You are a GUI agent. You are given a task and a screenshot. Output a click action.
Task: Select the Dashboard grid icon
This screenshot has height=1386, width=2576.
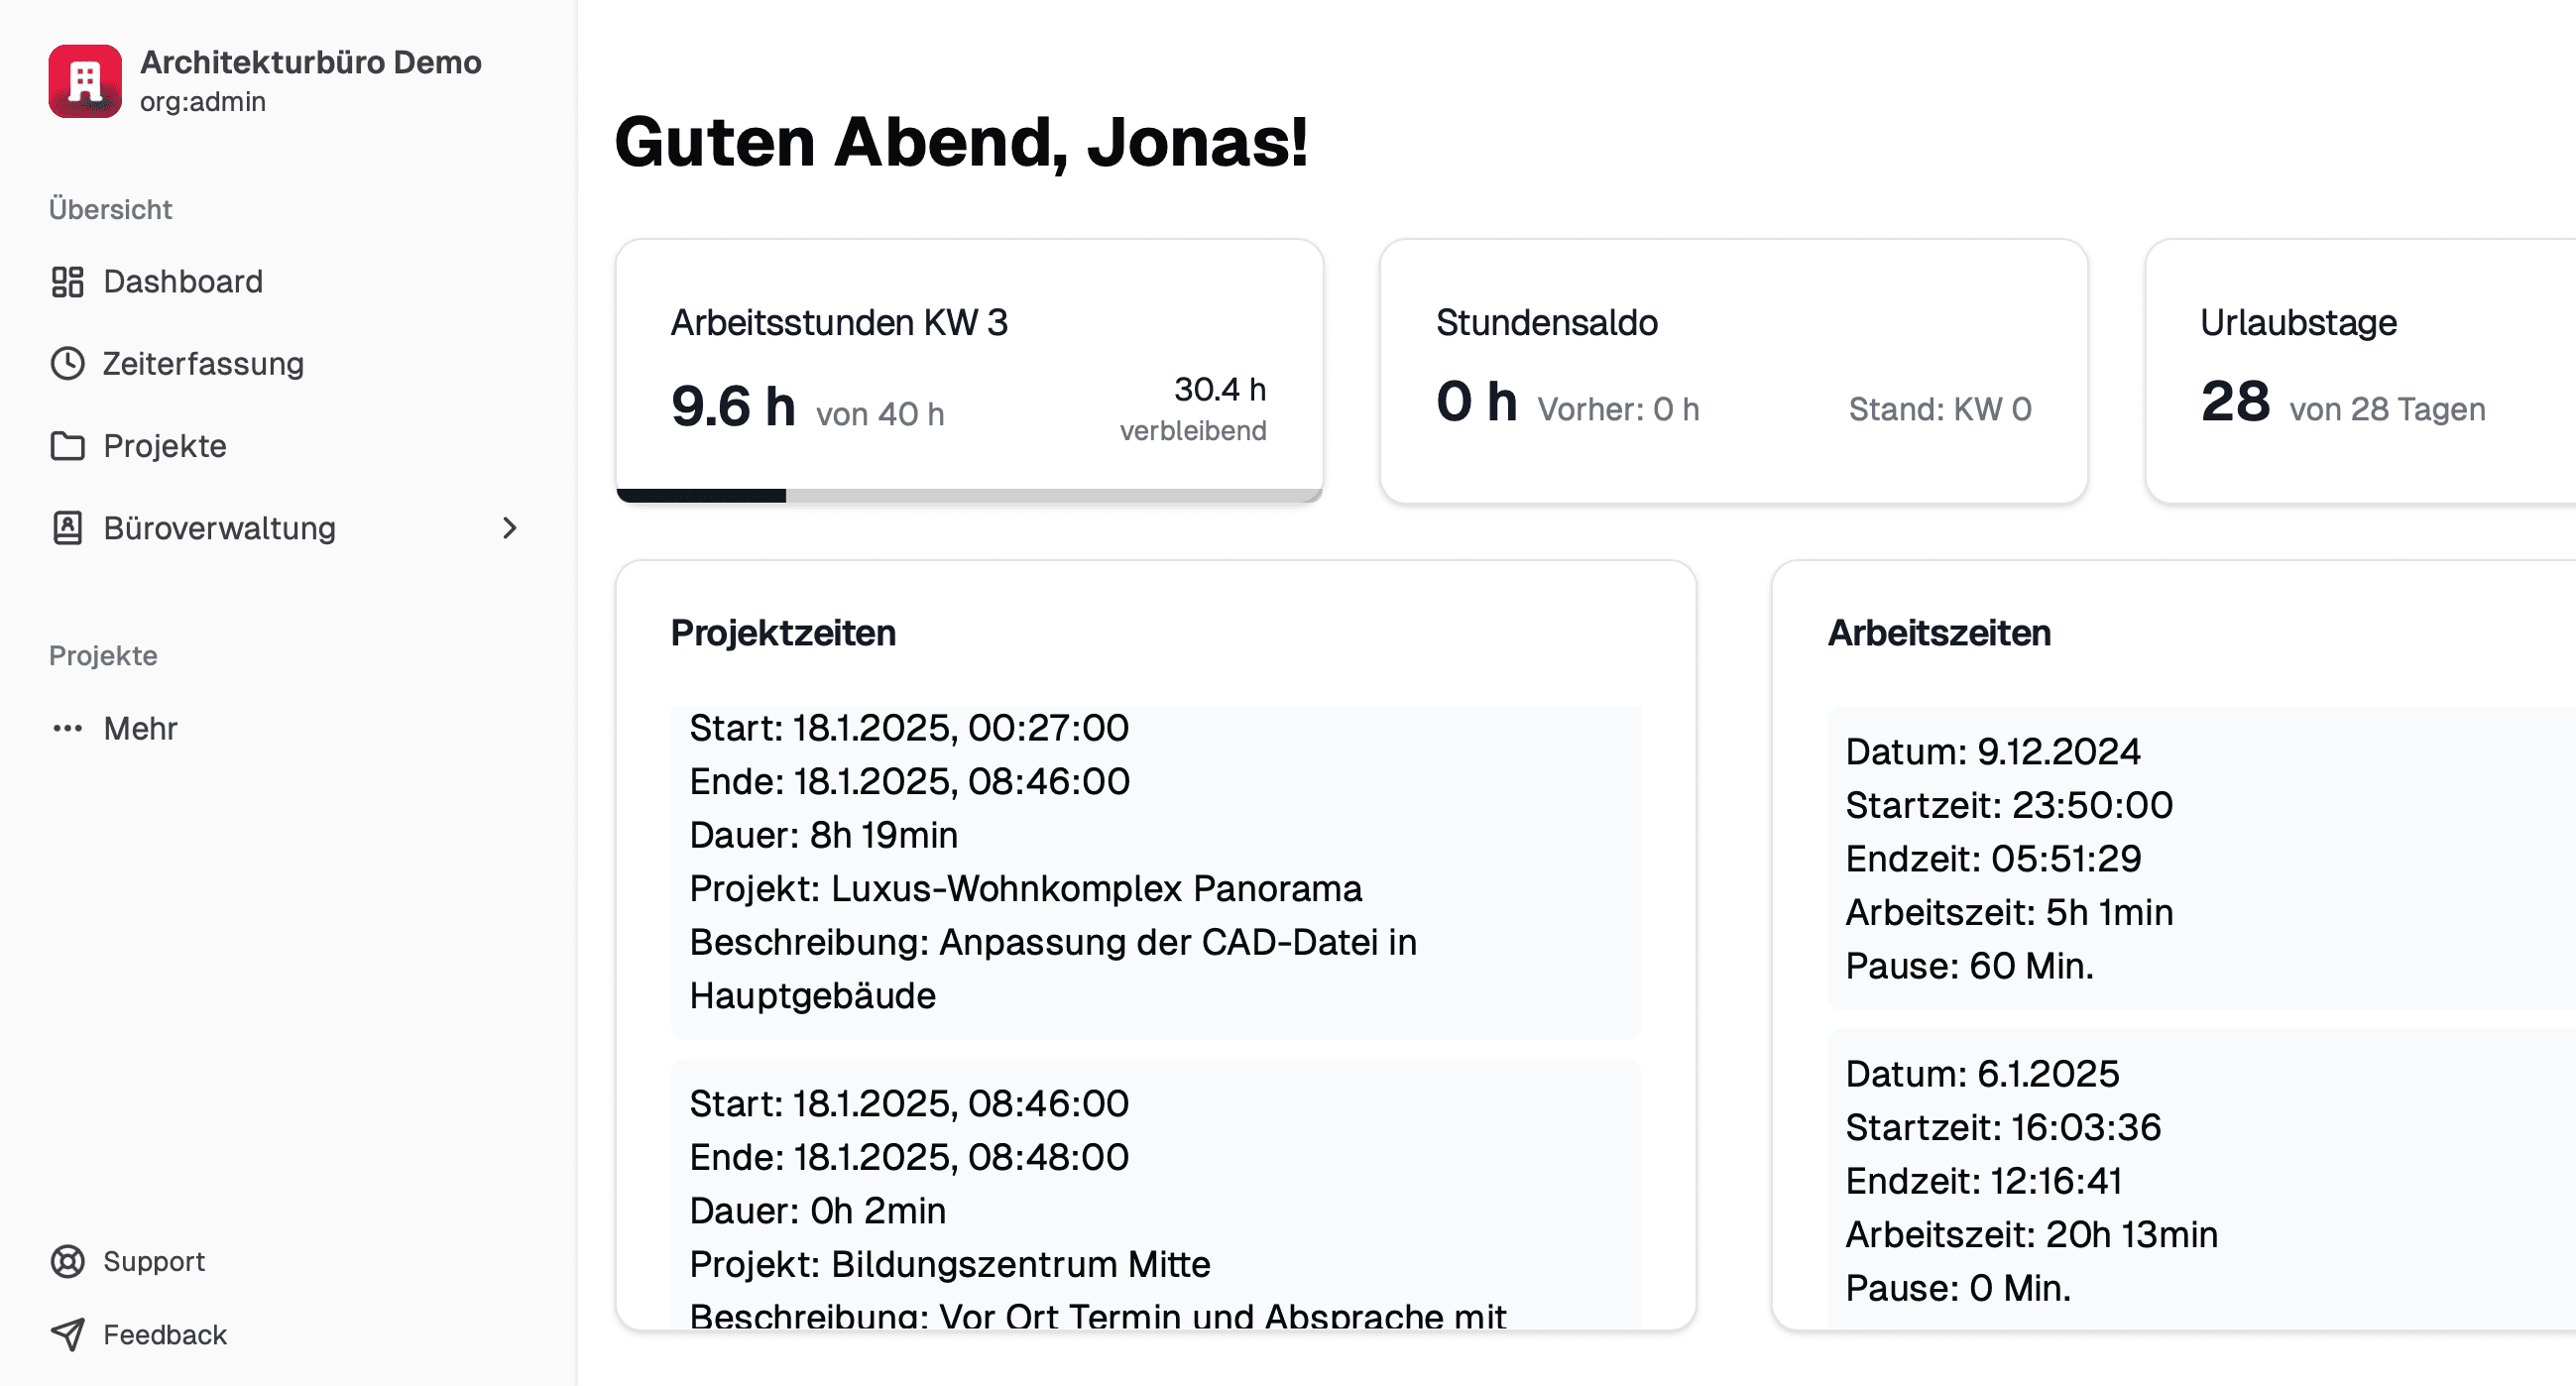point(67,282)
